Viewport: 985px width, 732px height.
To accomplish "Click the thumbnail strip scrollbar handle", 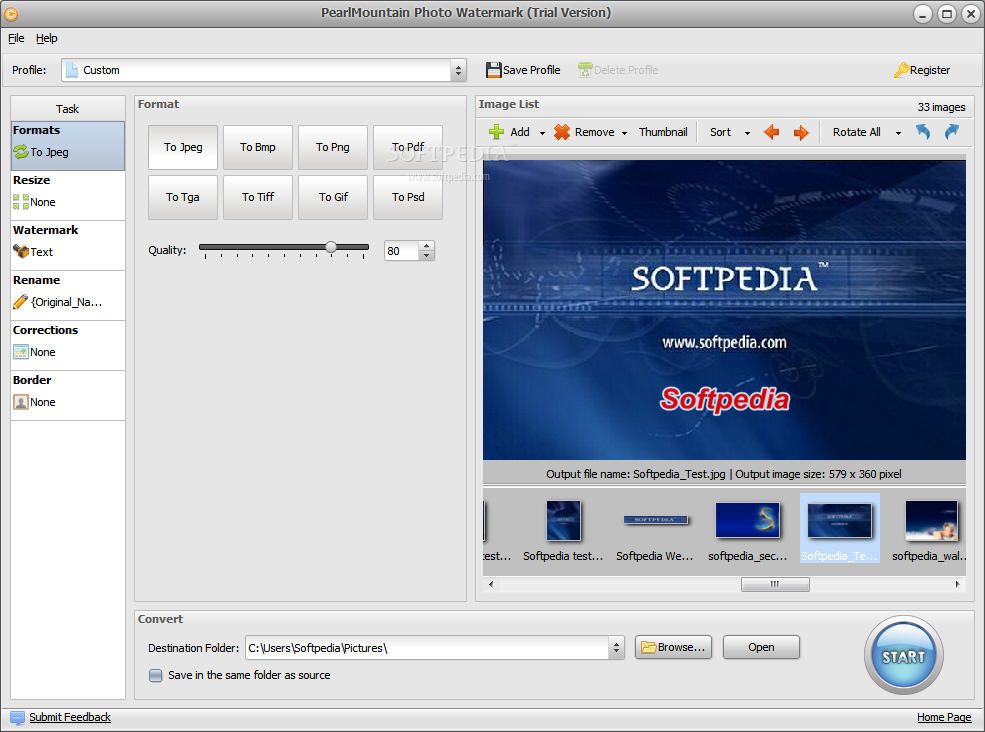I will (775, 584).
